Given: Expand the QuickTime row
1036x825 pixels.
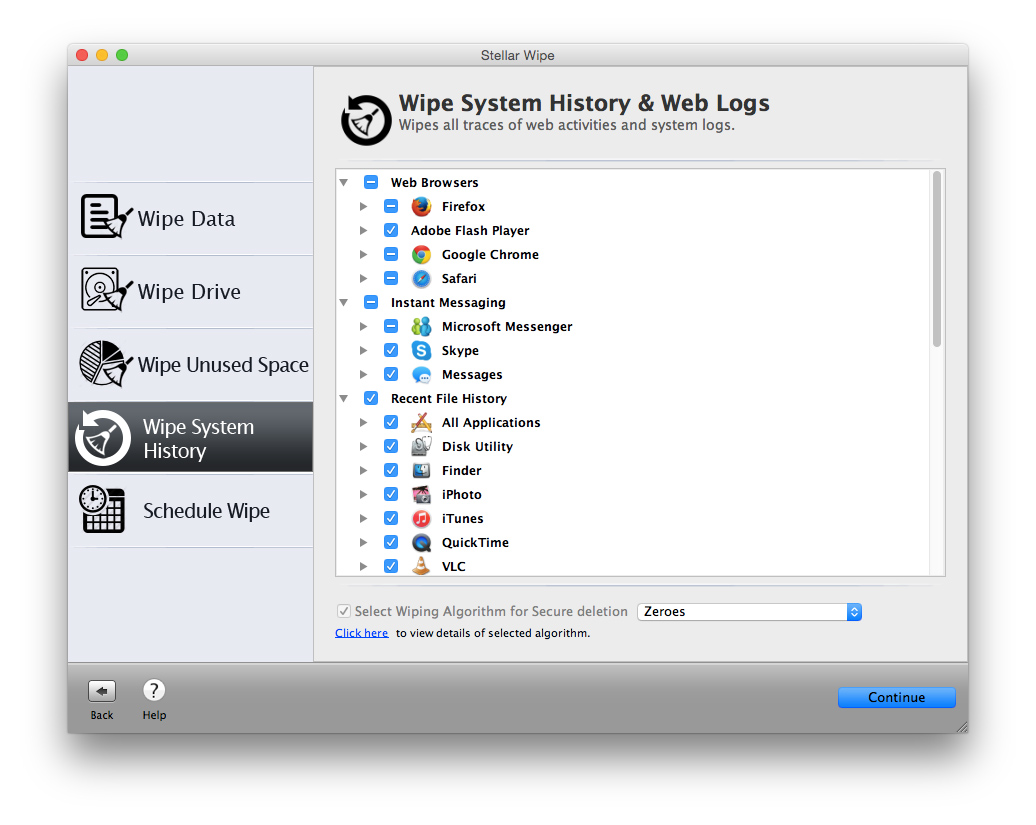Looking at the screenshot, I should 363,542.
